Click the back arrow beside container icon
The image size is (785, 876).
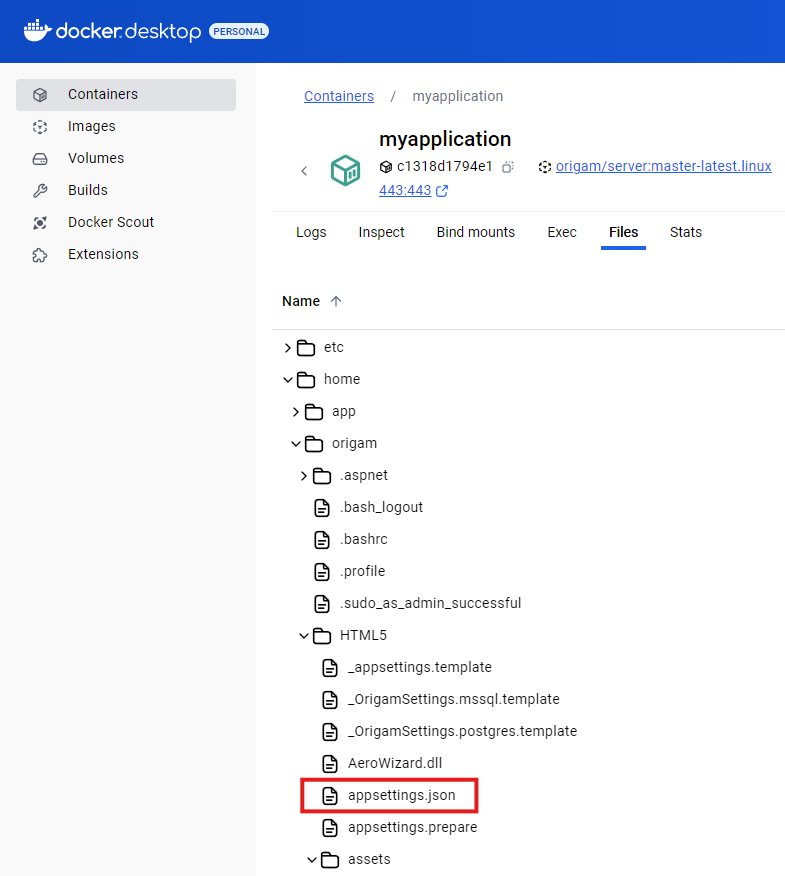point(304,171)
